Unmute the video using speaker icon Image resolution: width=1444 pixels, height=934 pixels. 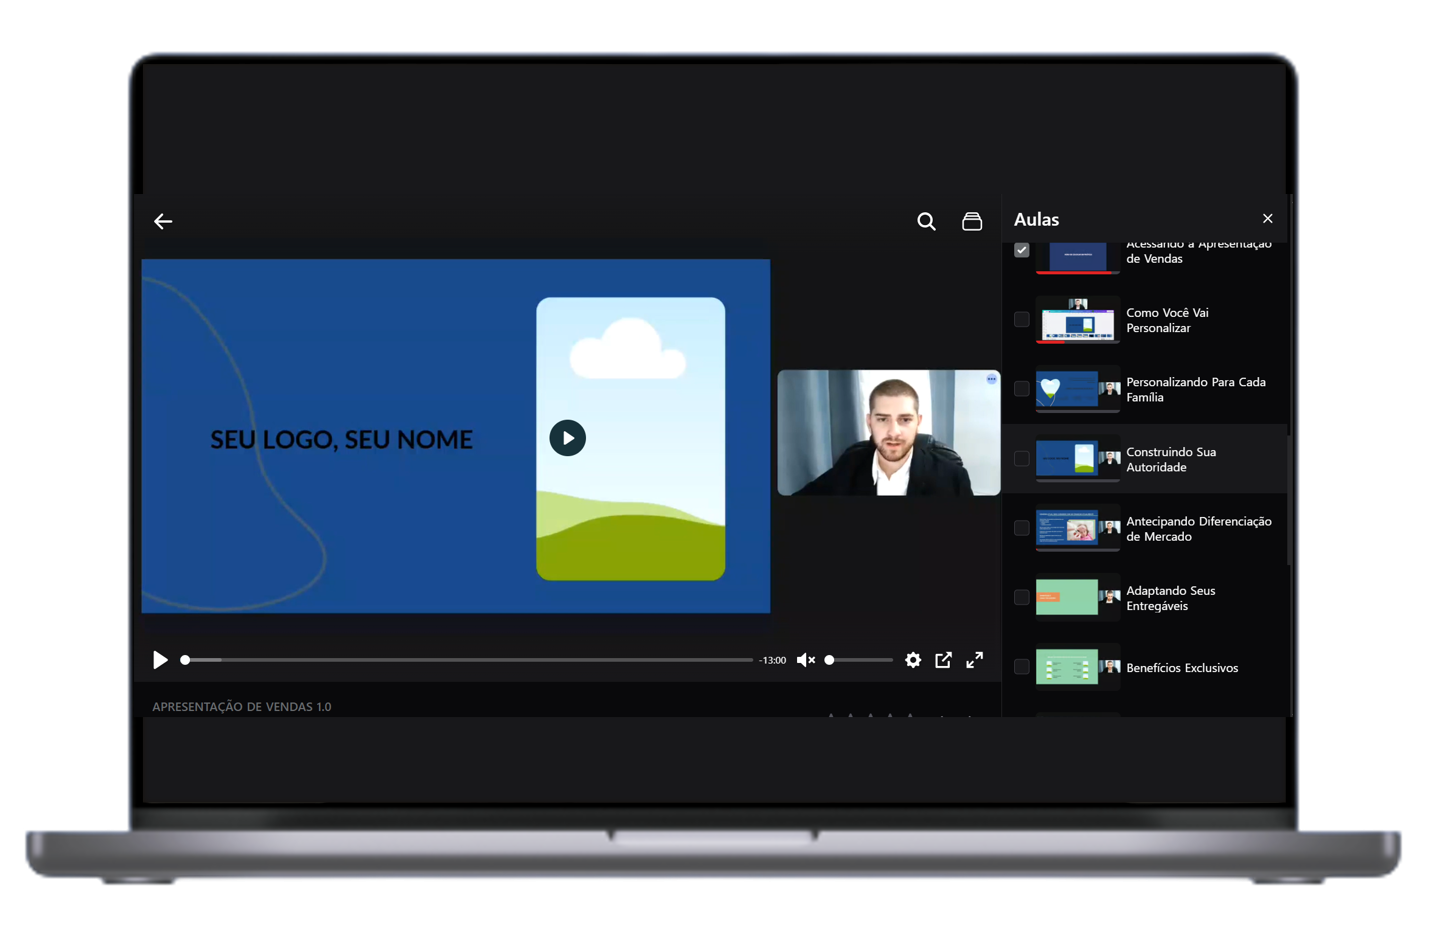pos(805,660)
